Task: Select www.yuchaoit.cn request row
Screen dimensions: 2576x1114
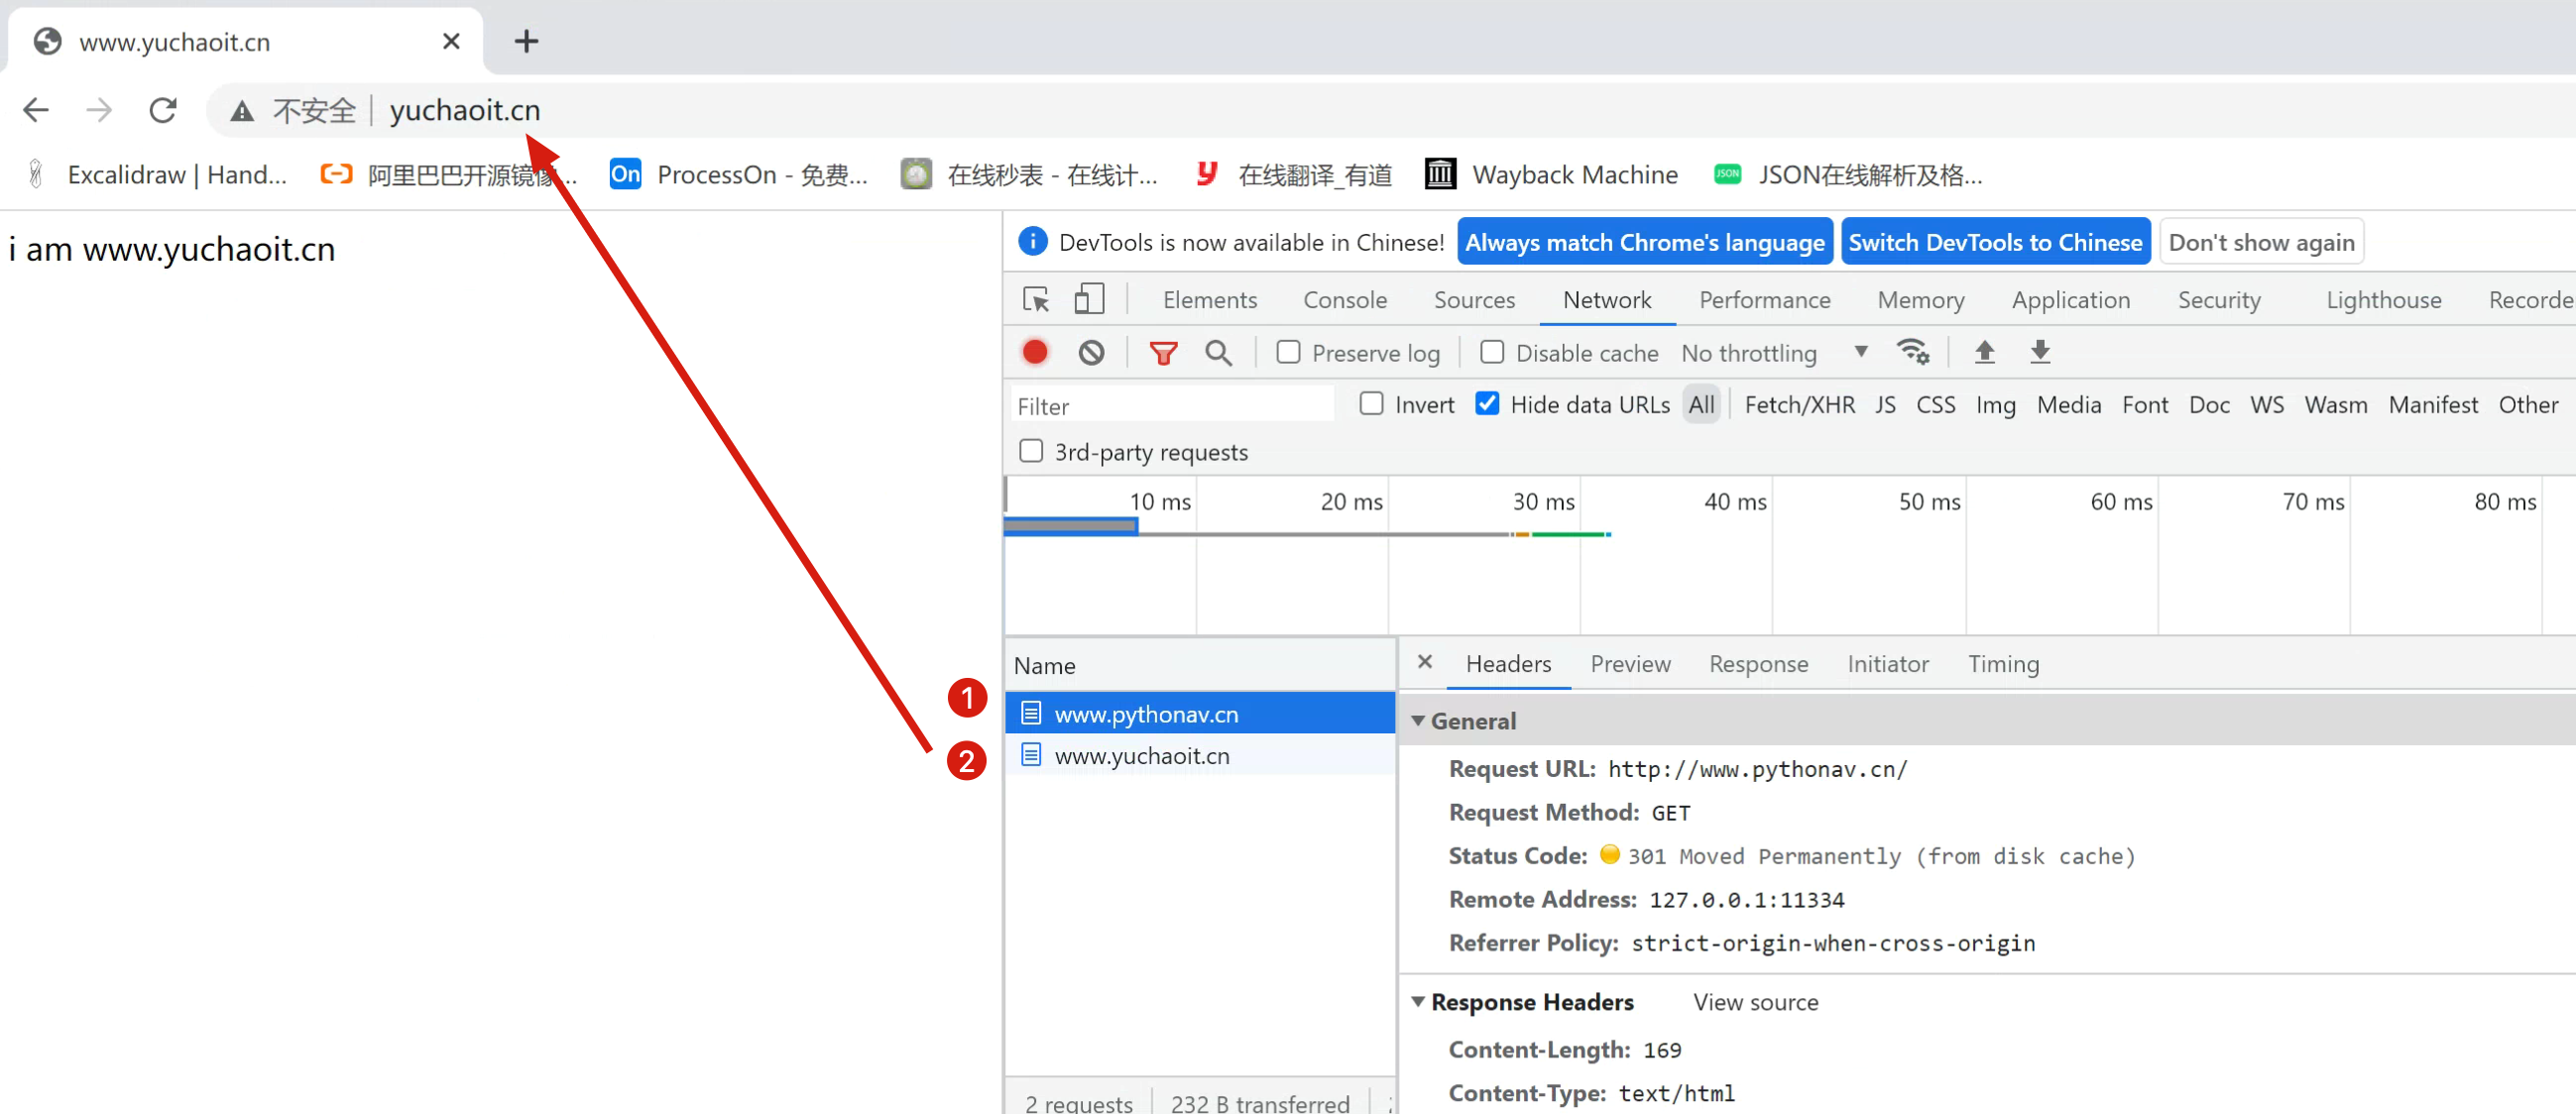Action: coord(1142,756)
